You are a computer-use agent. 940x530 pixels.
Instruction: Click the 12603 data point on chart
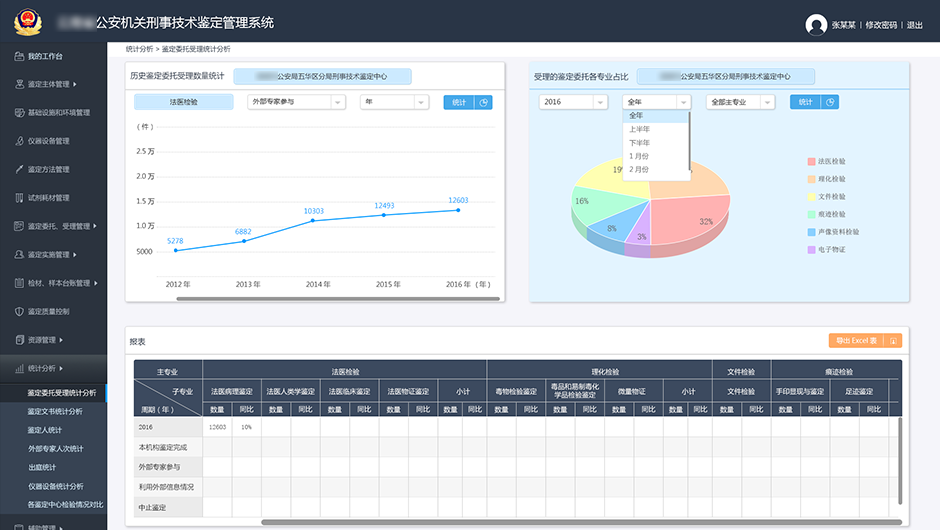[x=458, y=210]
